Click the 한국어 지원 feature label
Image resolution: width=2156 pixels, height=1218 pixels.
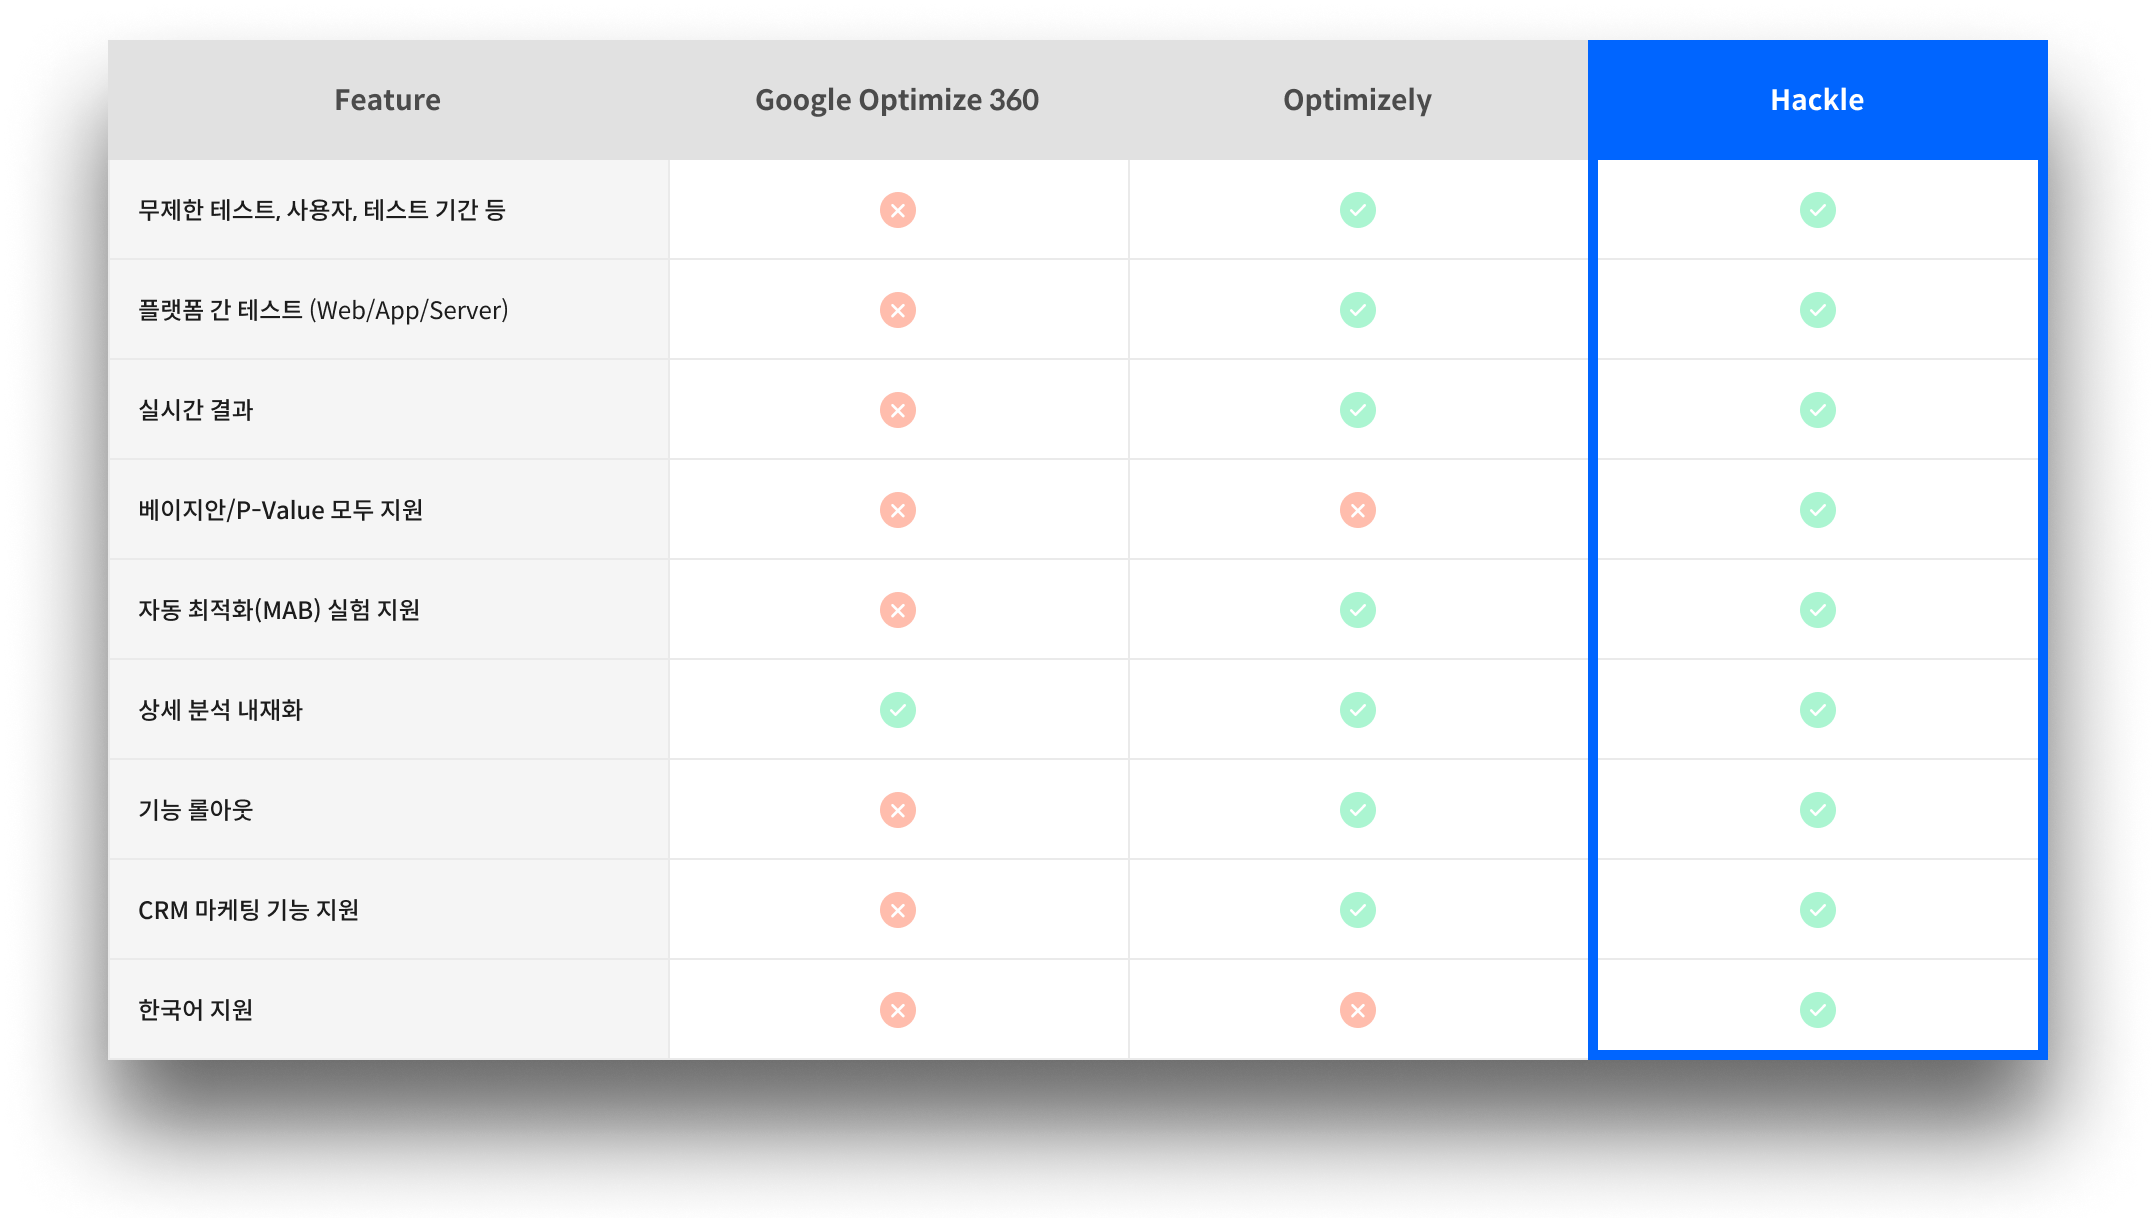pyautogui.click(x=195, y=1010)
